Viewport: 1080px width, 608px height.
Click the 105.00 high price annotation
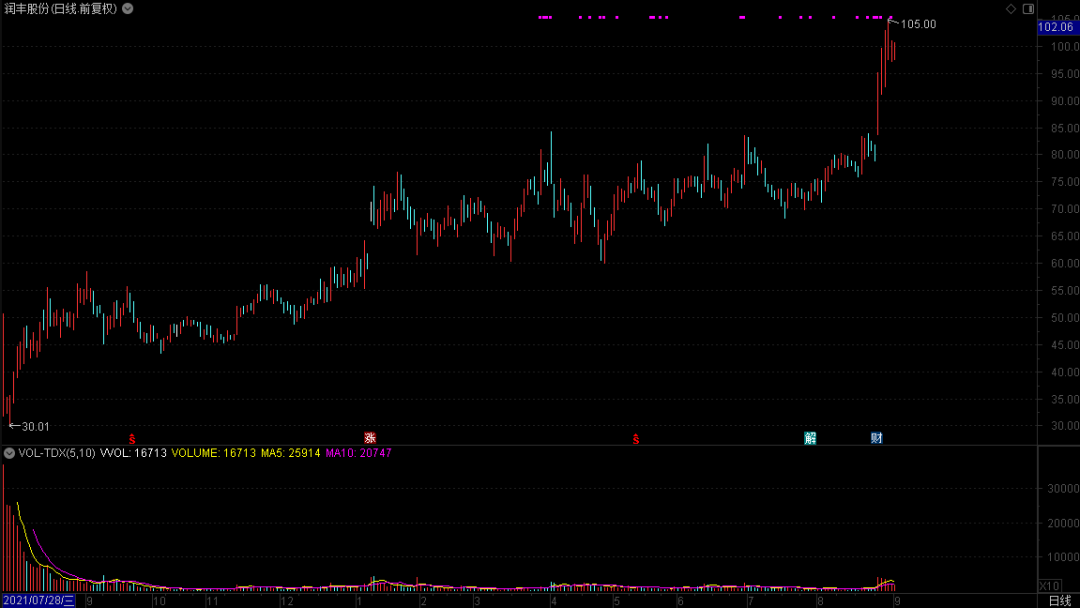click(918, 24)
